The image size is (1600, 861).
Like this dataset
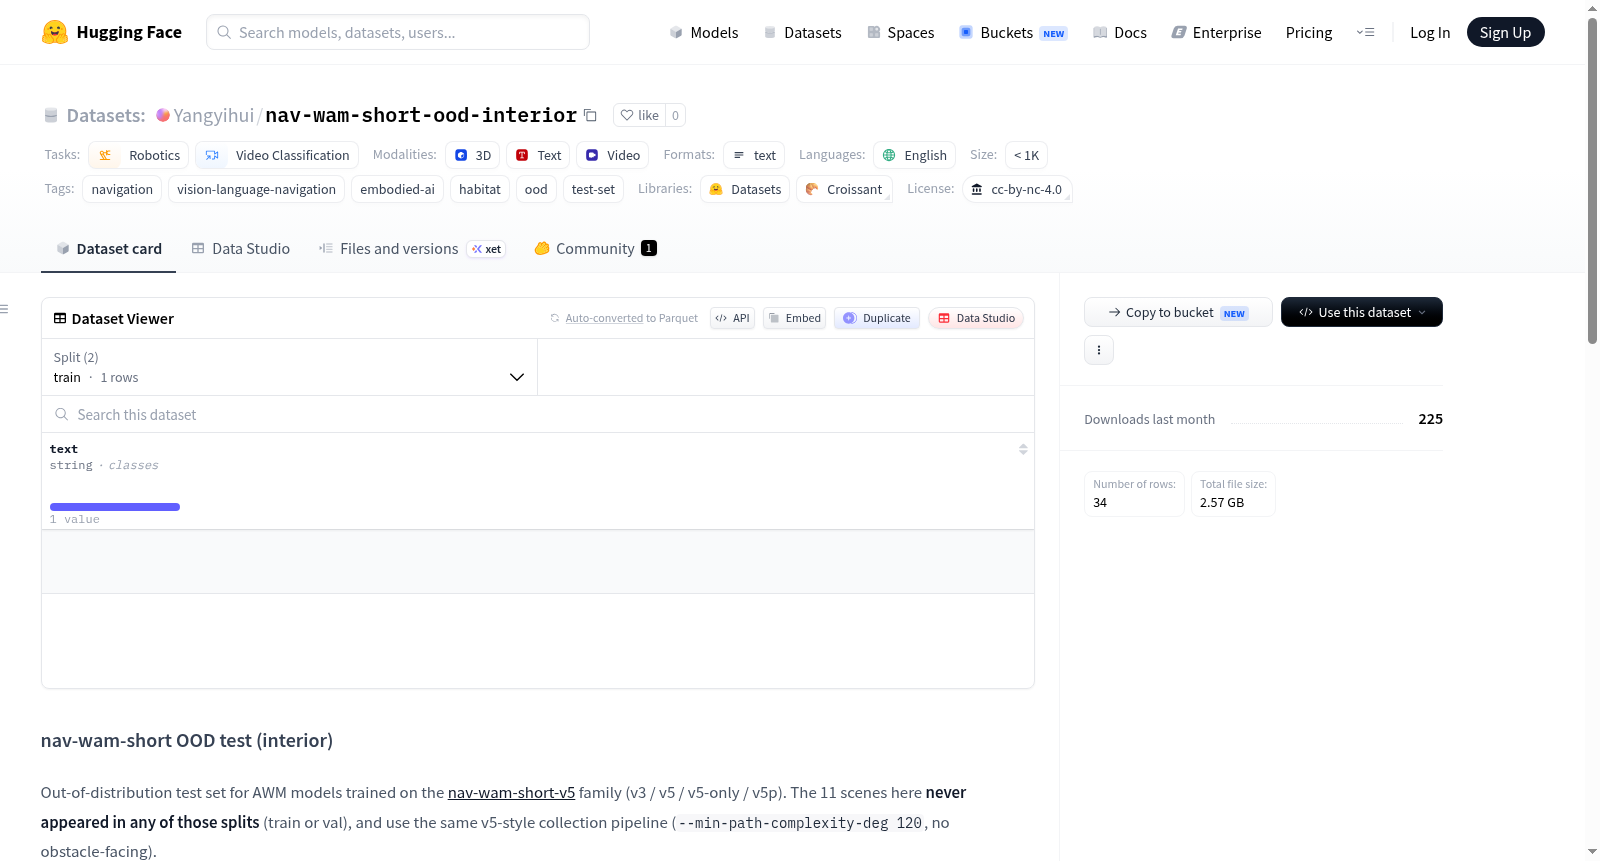coord(639,115)
